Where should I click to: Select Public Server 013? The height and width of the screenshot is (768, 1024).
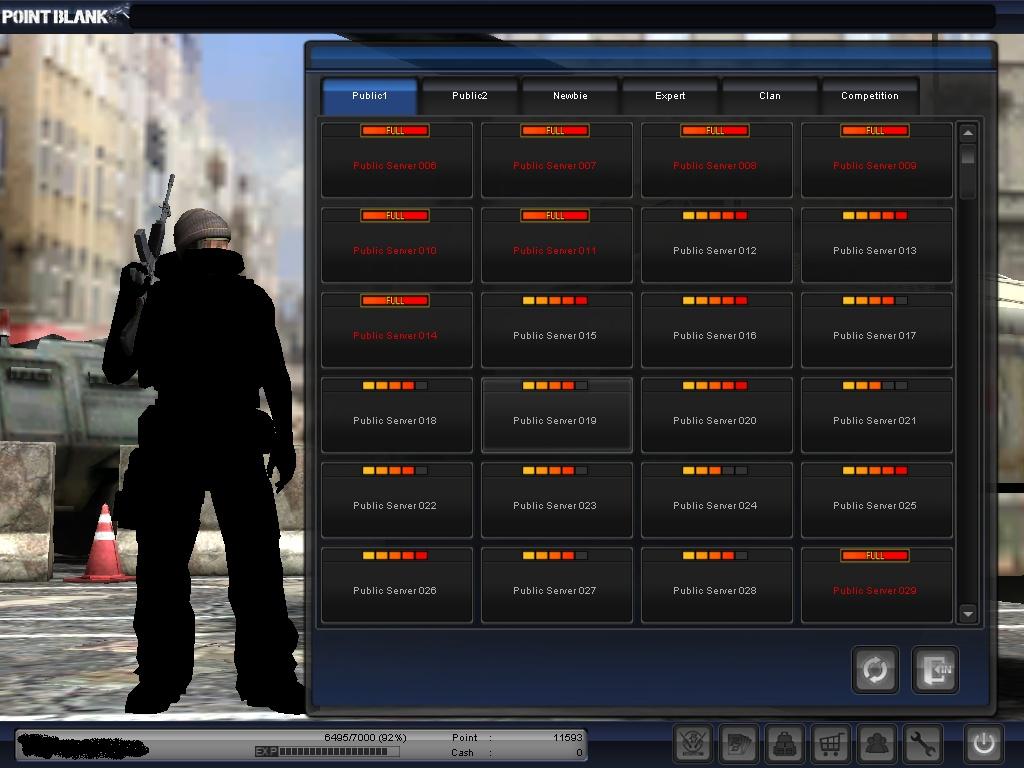coord(876,245)
